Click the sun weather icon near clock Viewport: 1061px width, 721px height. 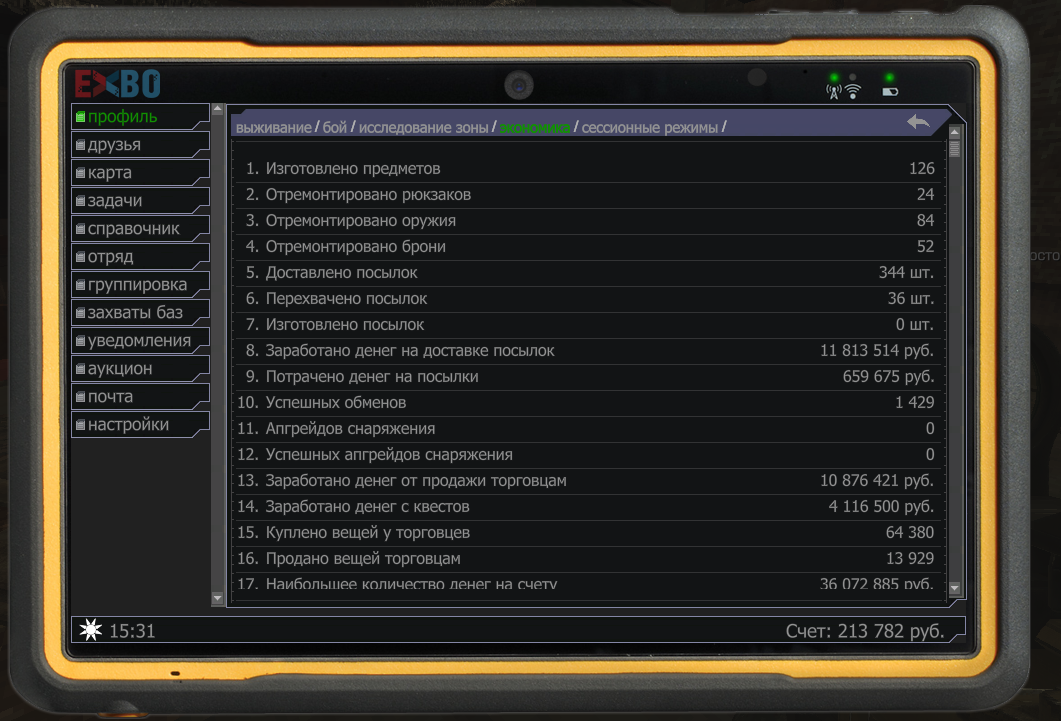[91, 630]
